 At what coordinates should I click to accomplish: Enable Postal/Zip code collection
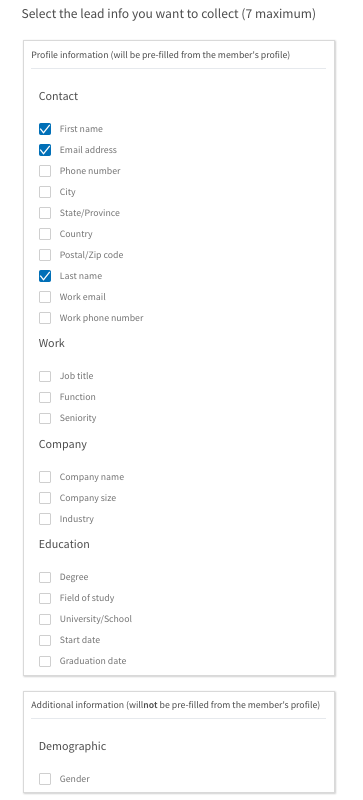(45, 255)
